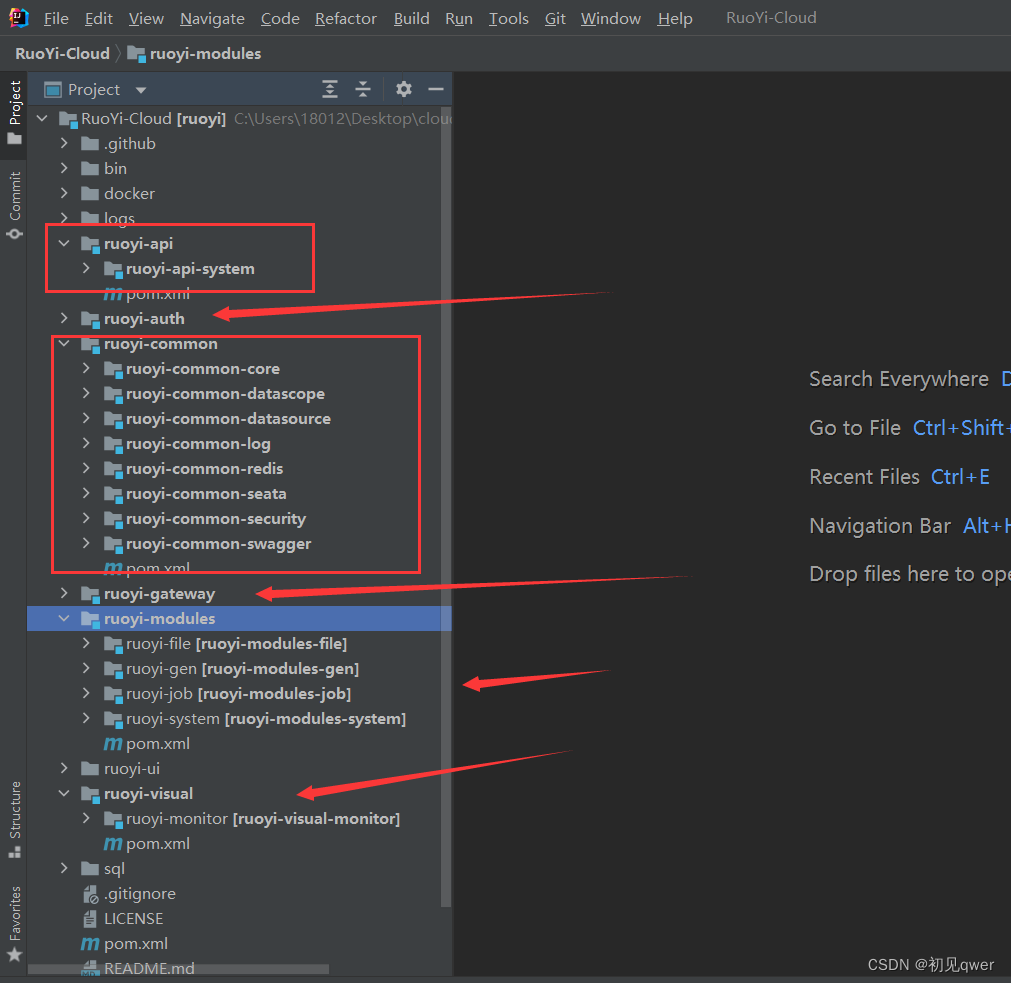Expand the .github folder
1011x983 pixels.
click(64, 143)
